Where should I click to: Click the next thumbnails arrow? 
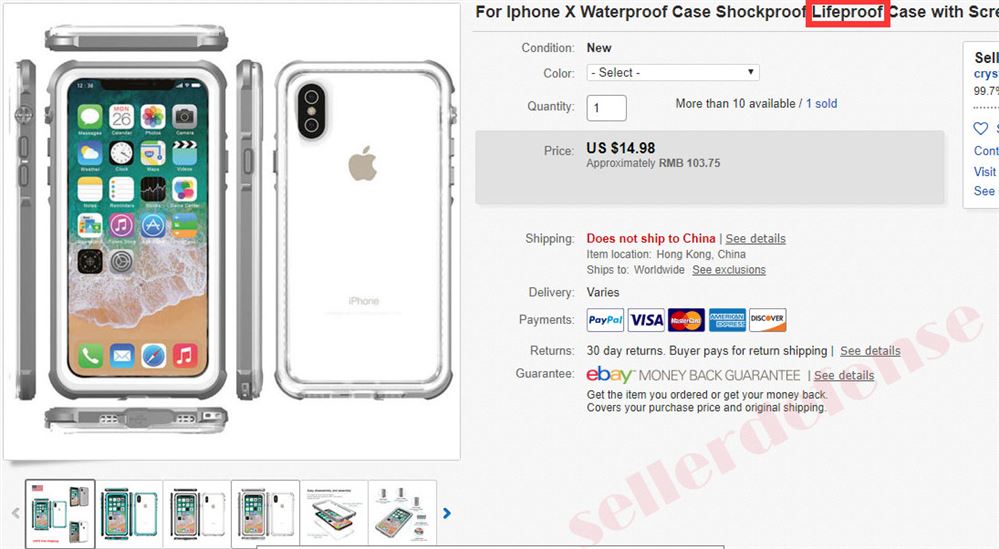(x=447, y=513)
